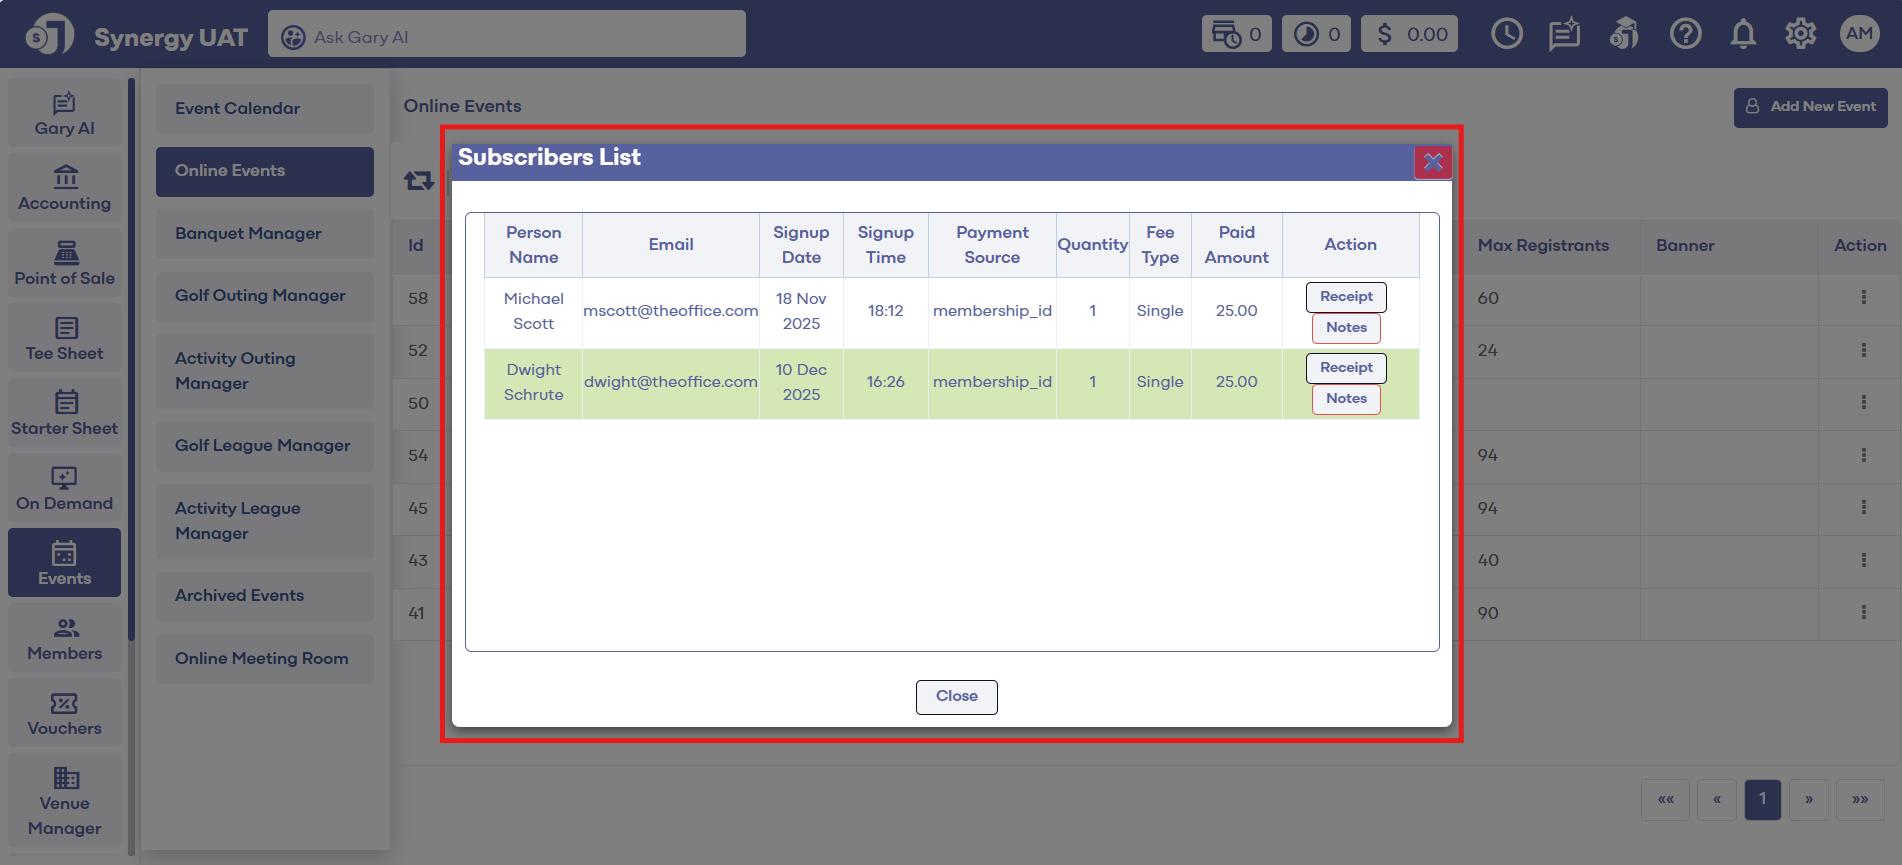Open the clock history icon in header
Viewport: 1902px width, 865px height.
point(1506,34)
